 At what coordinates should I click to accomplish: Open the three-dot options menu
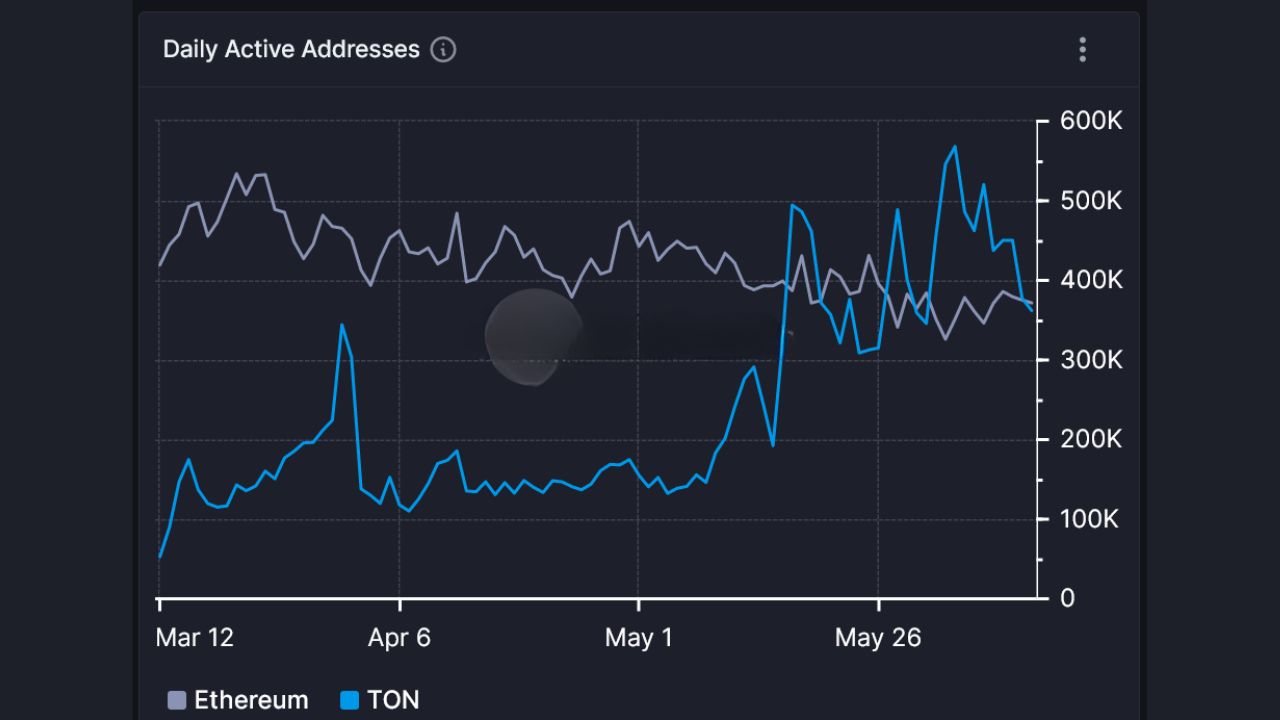point(1082,49)
